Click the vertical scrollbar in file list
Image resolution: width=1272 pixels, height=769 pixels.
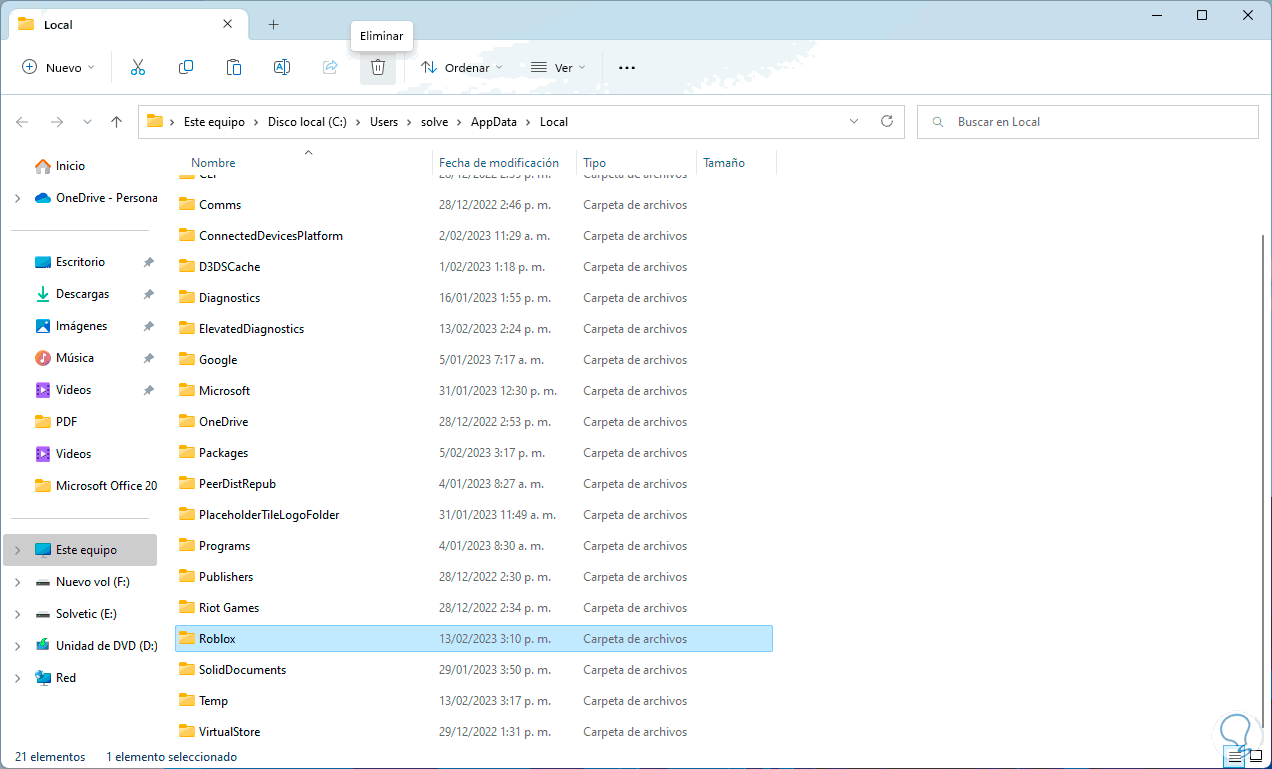(x=1262, y=450)
